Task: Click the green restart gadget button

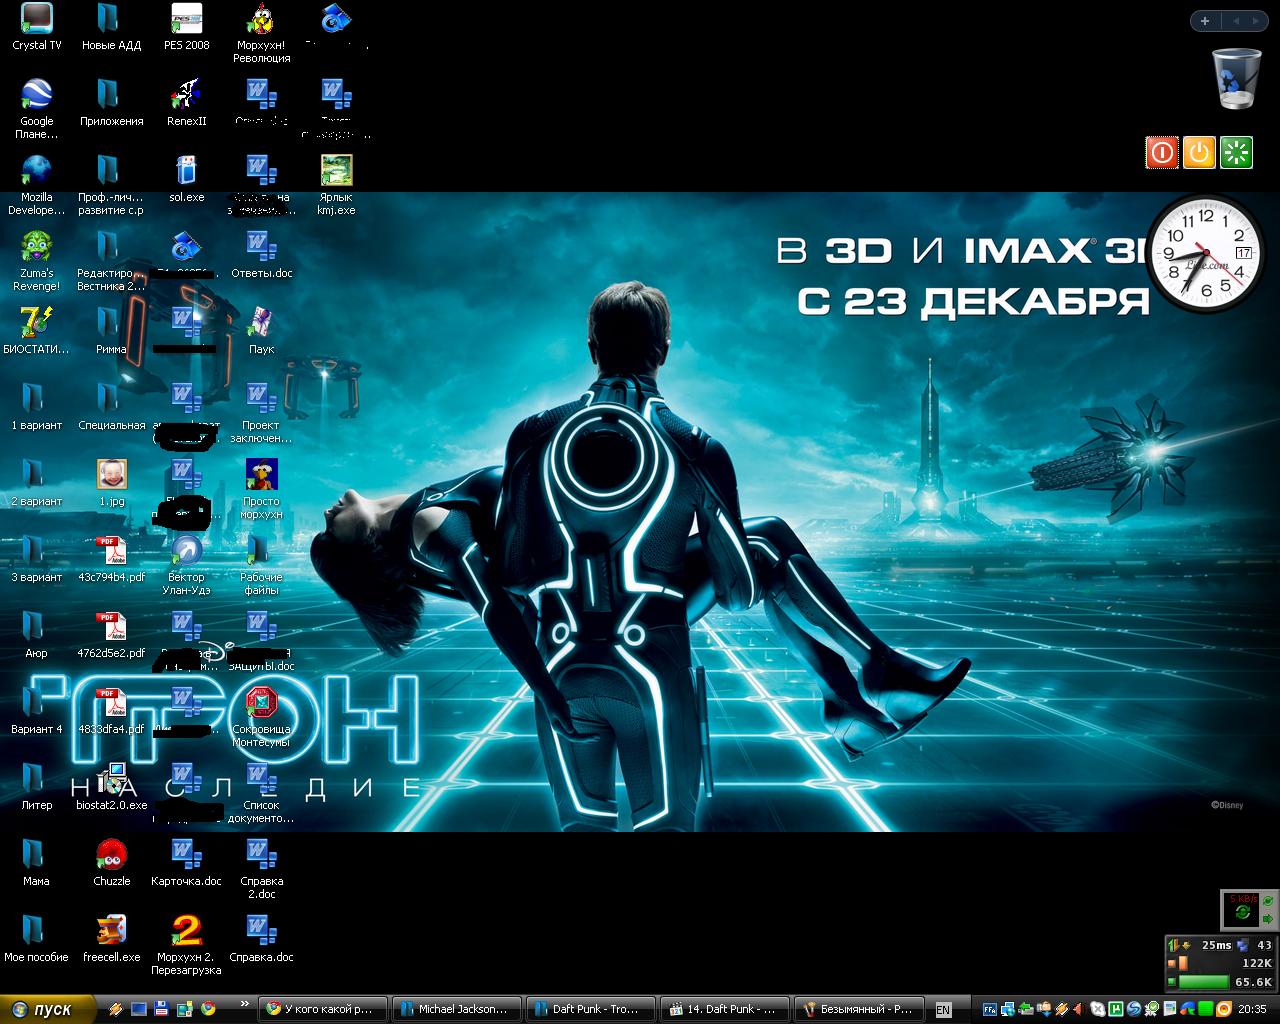Action: pos(1237,152)
